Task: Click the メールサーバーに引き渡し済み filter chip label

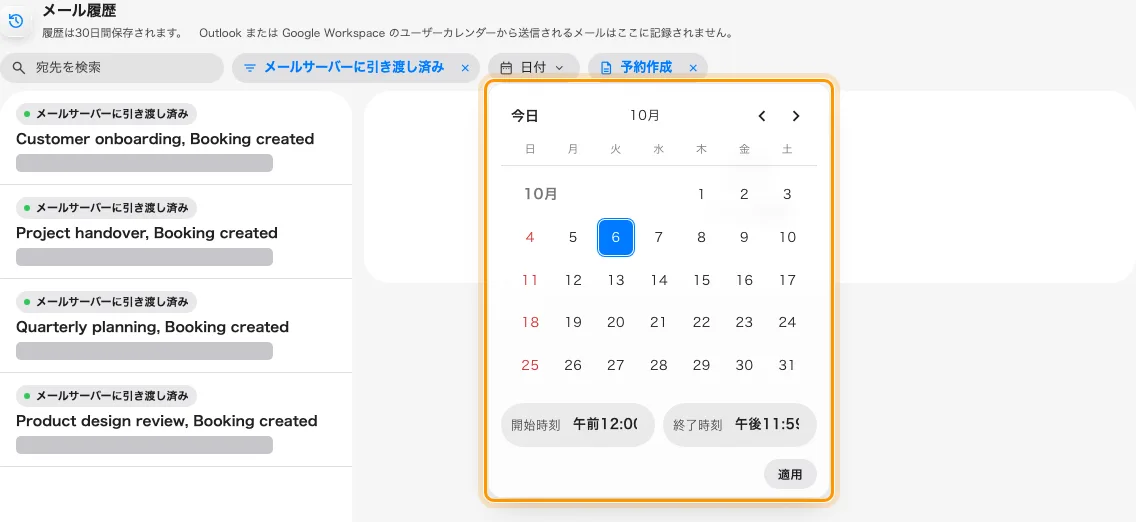Action: [x=354, y=67]
